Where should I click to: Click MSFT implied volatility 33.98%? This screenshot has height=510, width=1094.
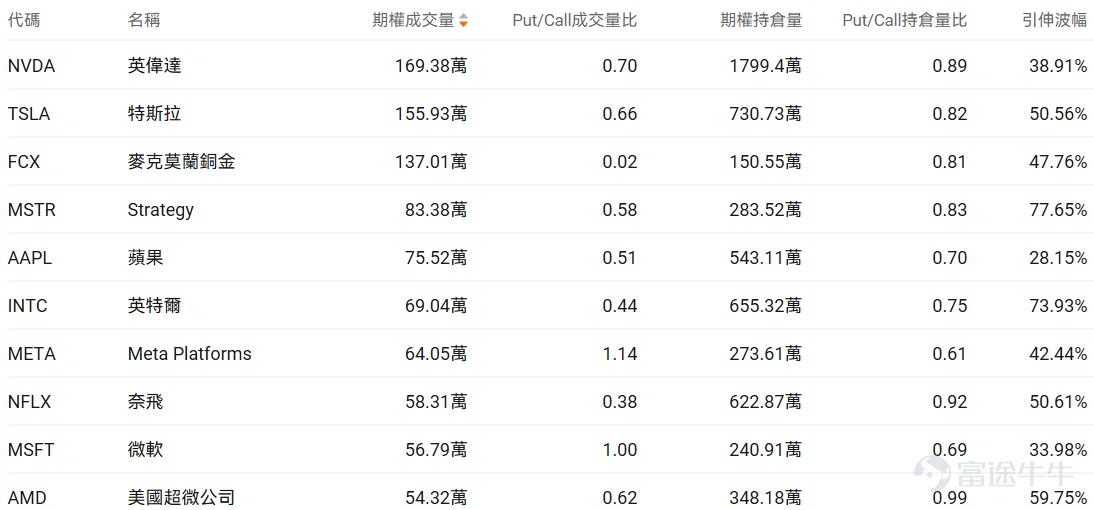coord(1058,450)
